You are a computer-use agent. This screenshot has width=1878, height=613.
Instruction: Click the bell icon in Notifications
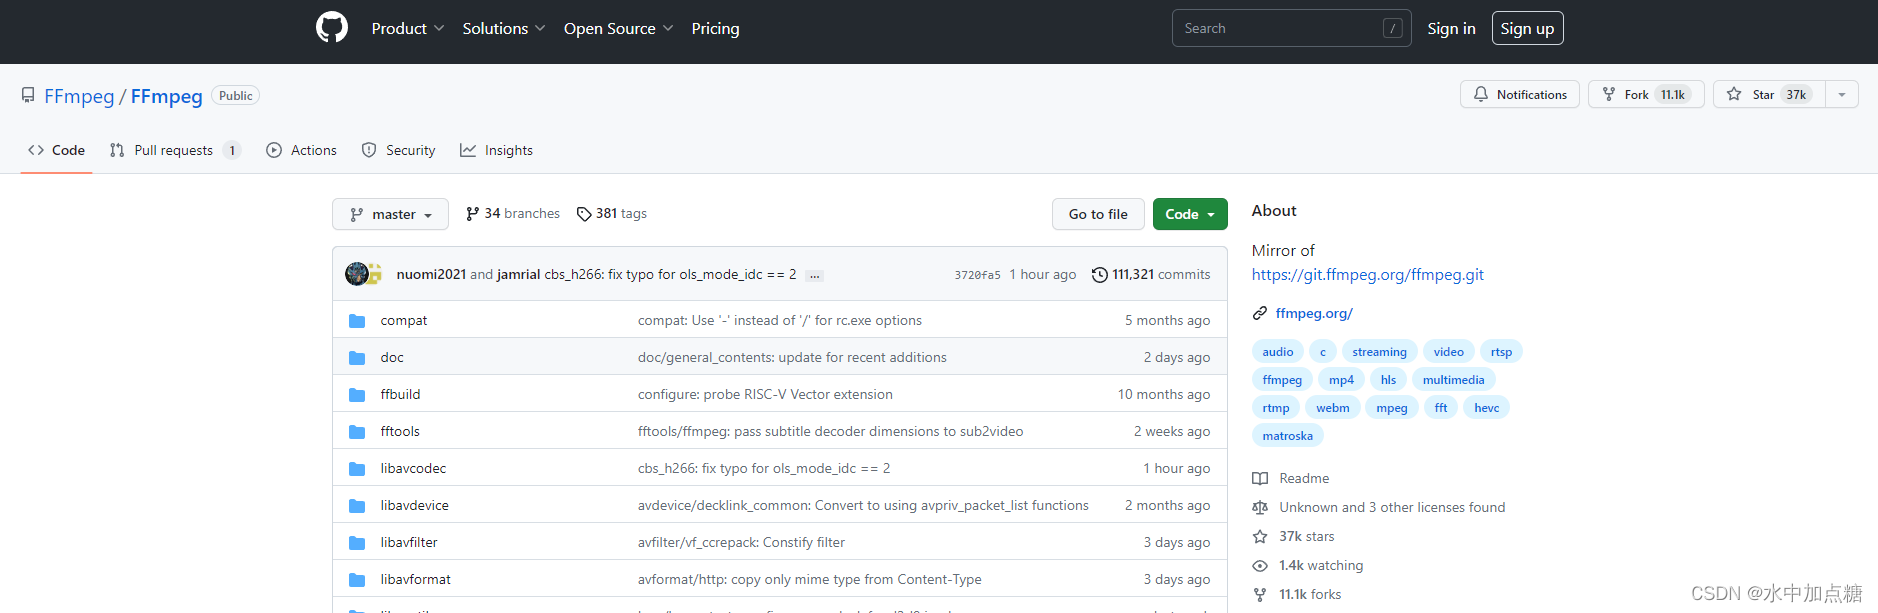1481,94
